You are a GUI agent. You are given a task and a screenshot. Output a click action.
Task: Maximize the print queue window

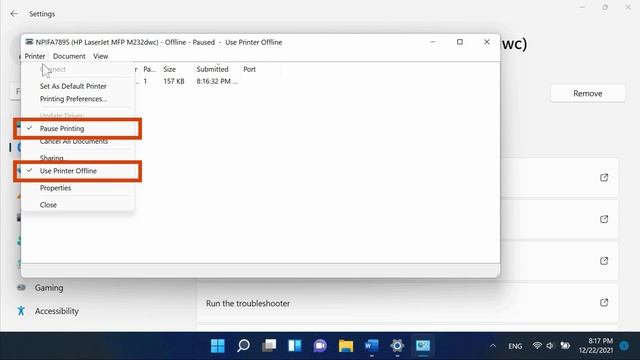click(x=460, y=42)
